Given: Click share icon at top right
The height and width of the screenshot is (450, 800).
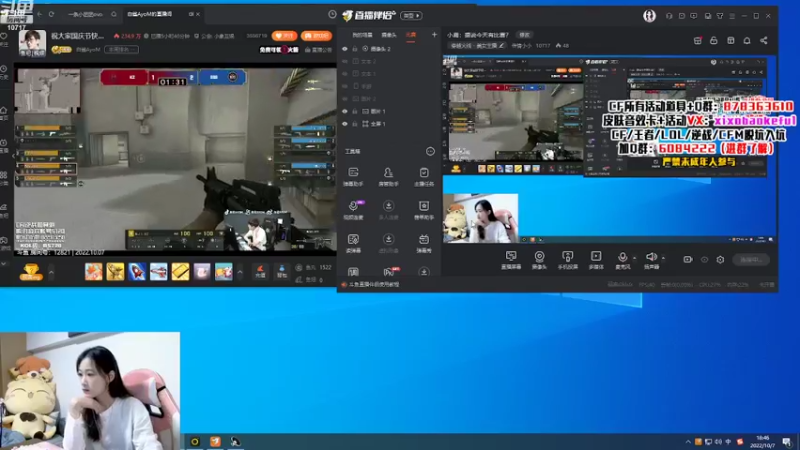Looking at the screenshot, I should point(763,40).
